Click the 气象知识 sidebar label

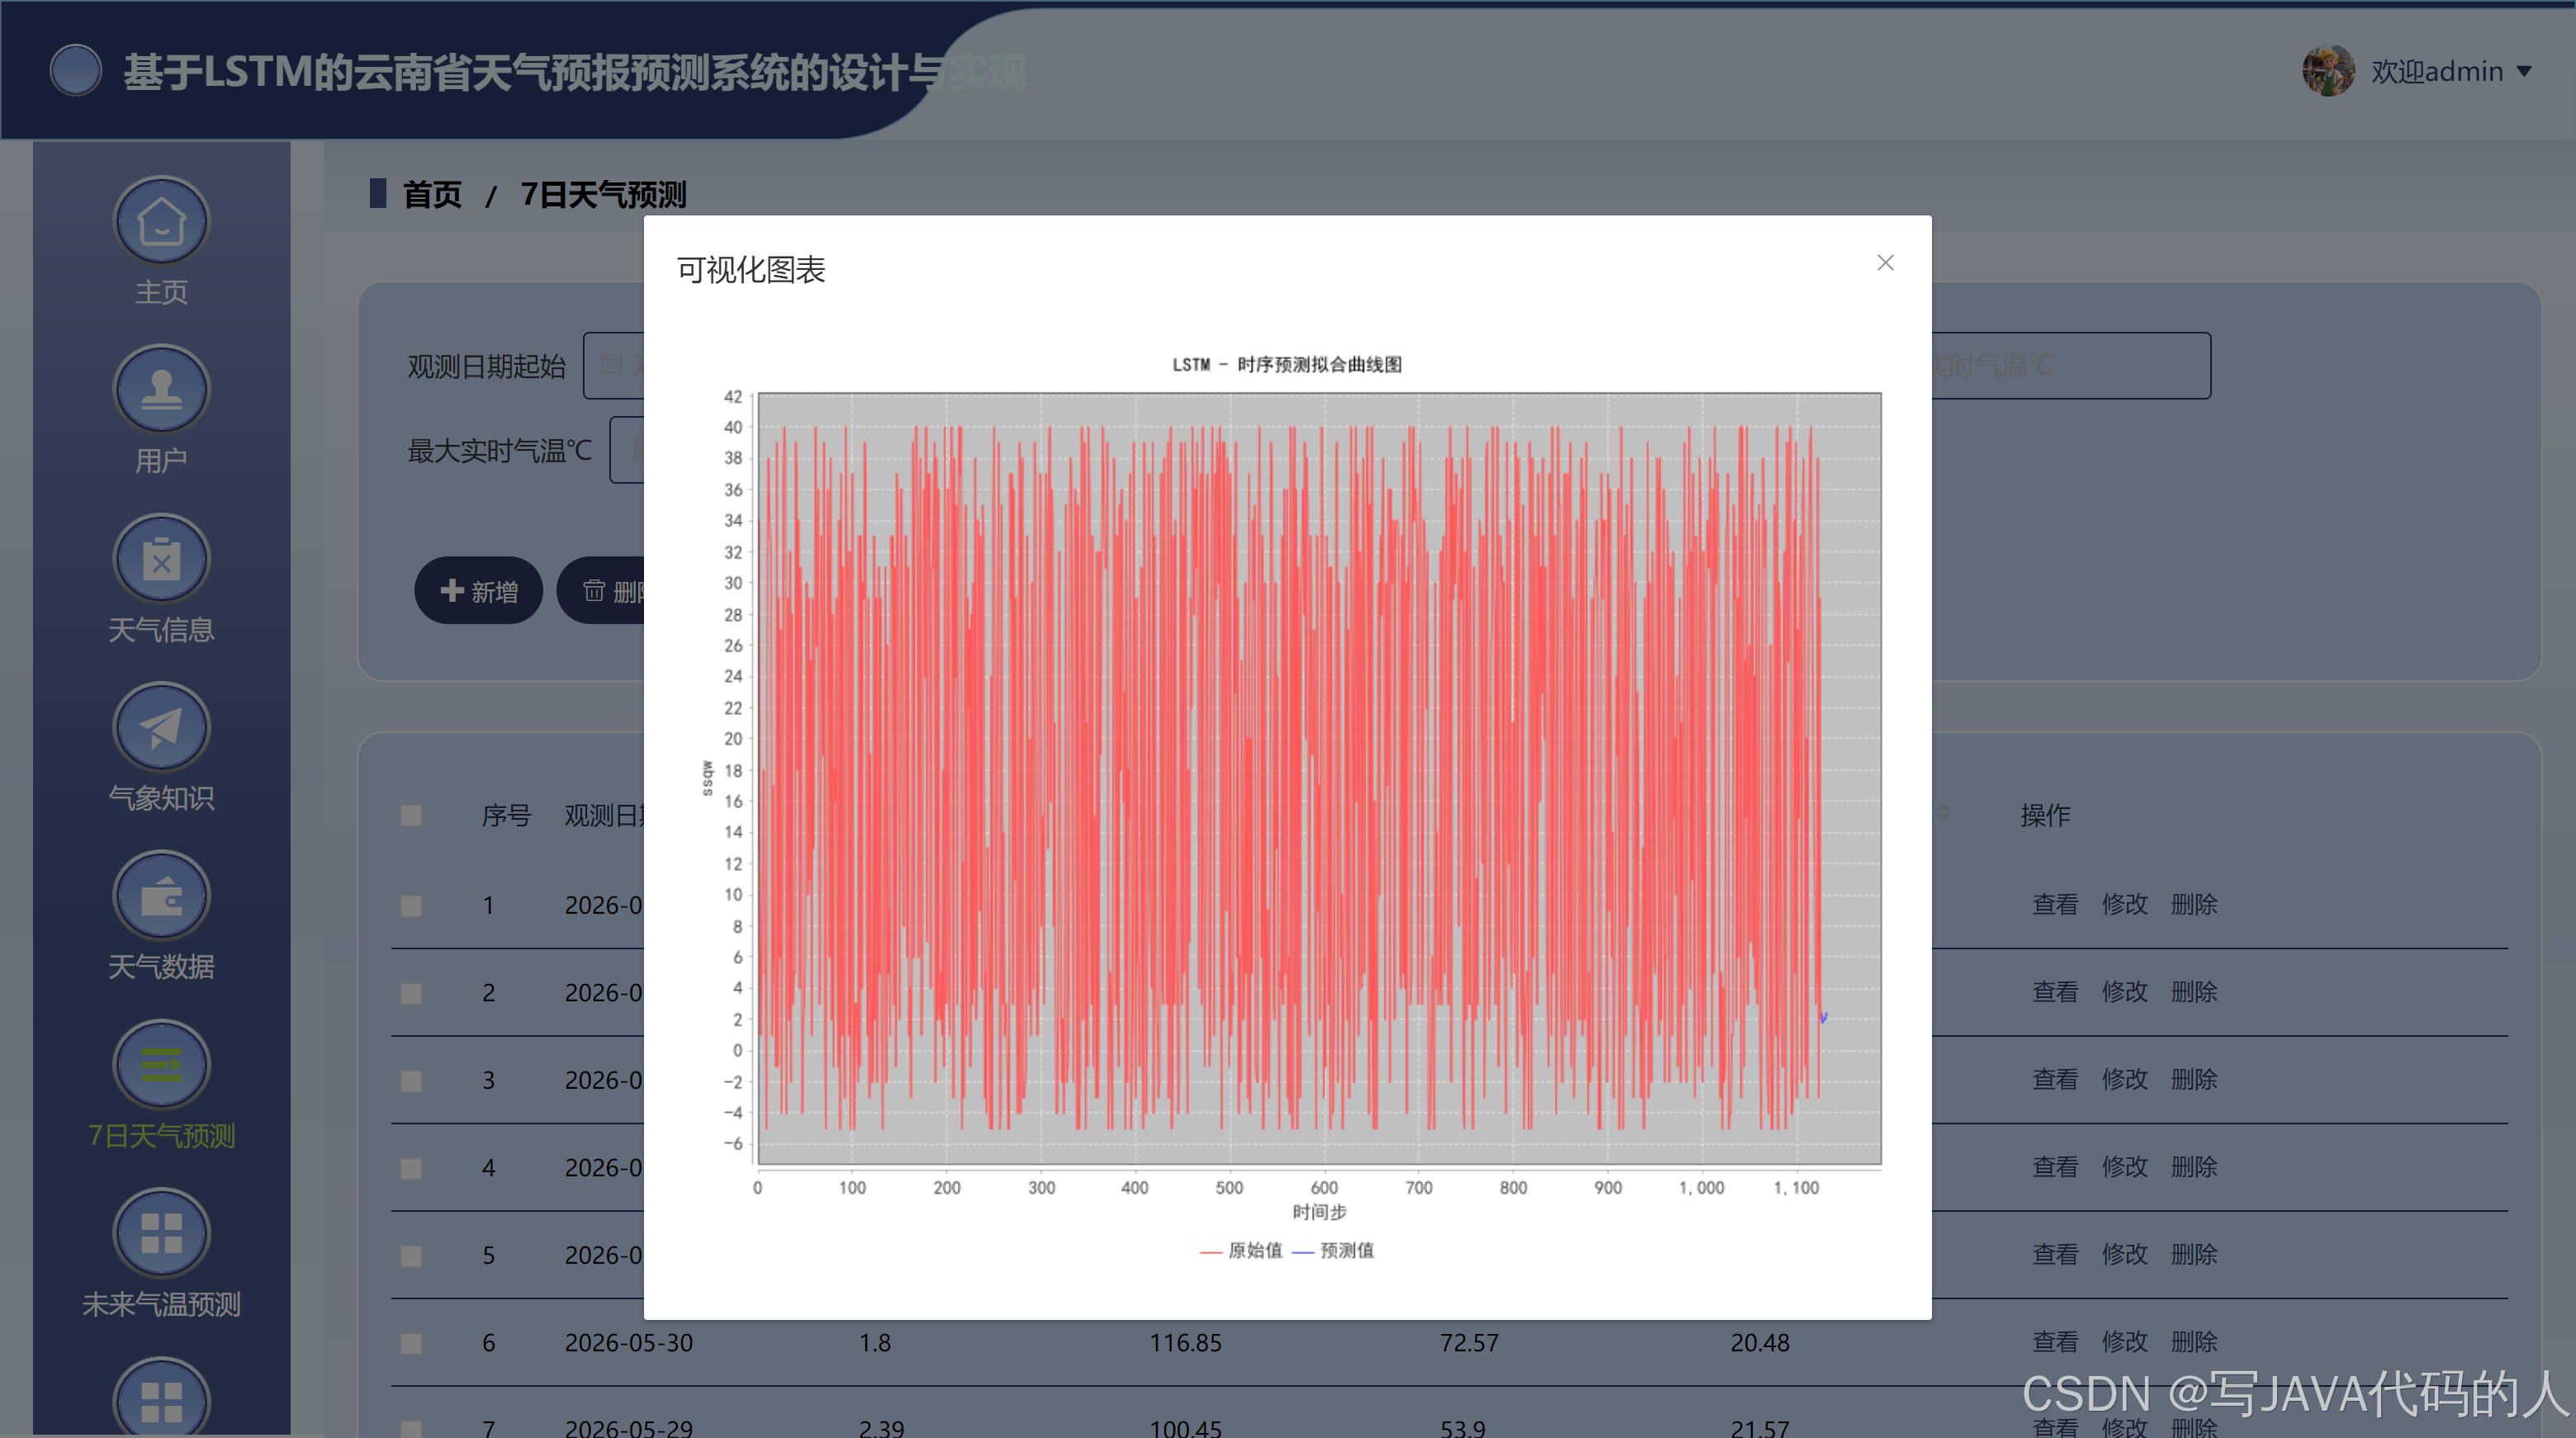(x=161, y=798)
